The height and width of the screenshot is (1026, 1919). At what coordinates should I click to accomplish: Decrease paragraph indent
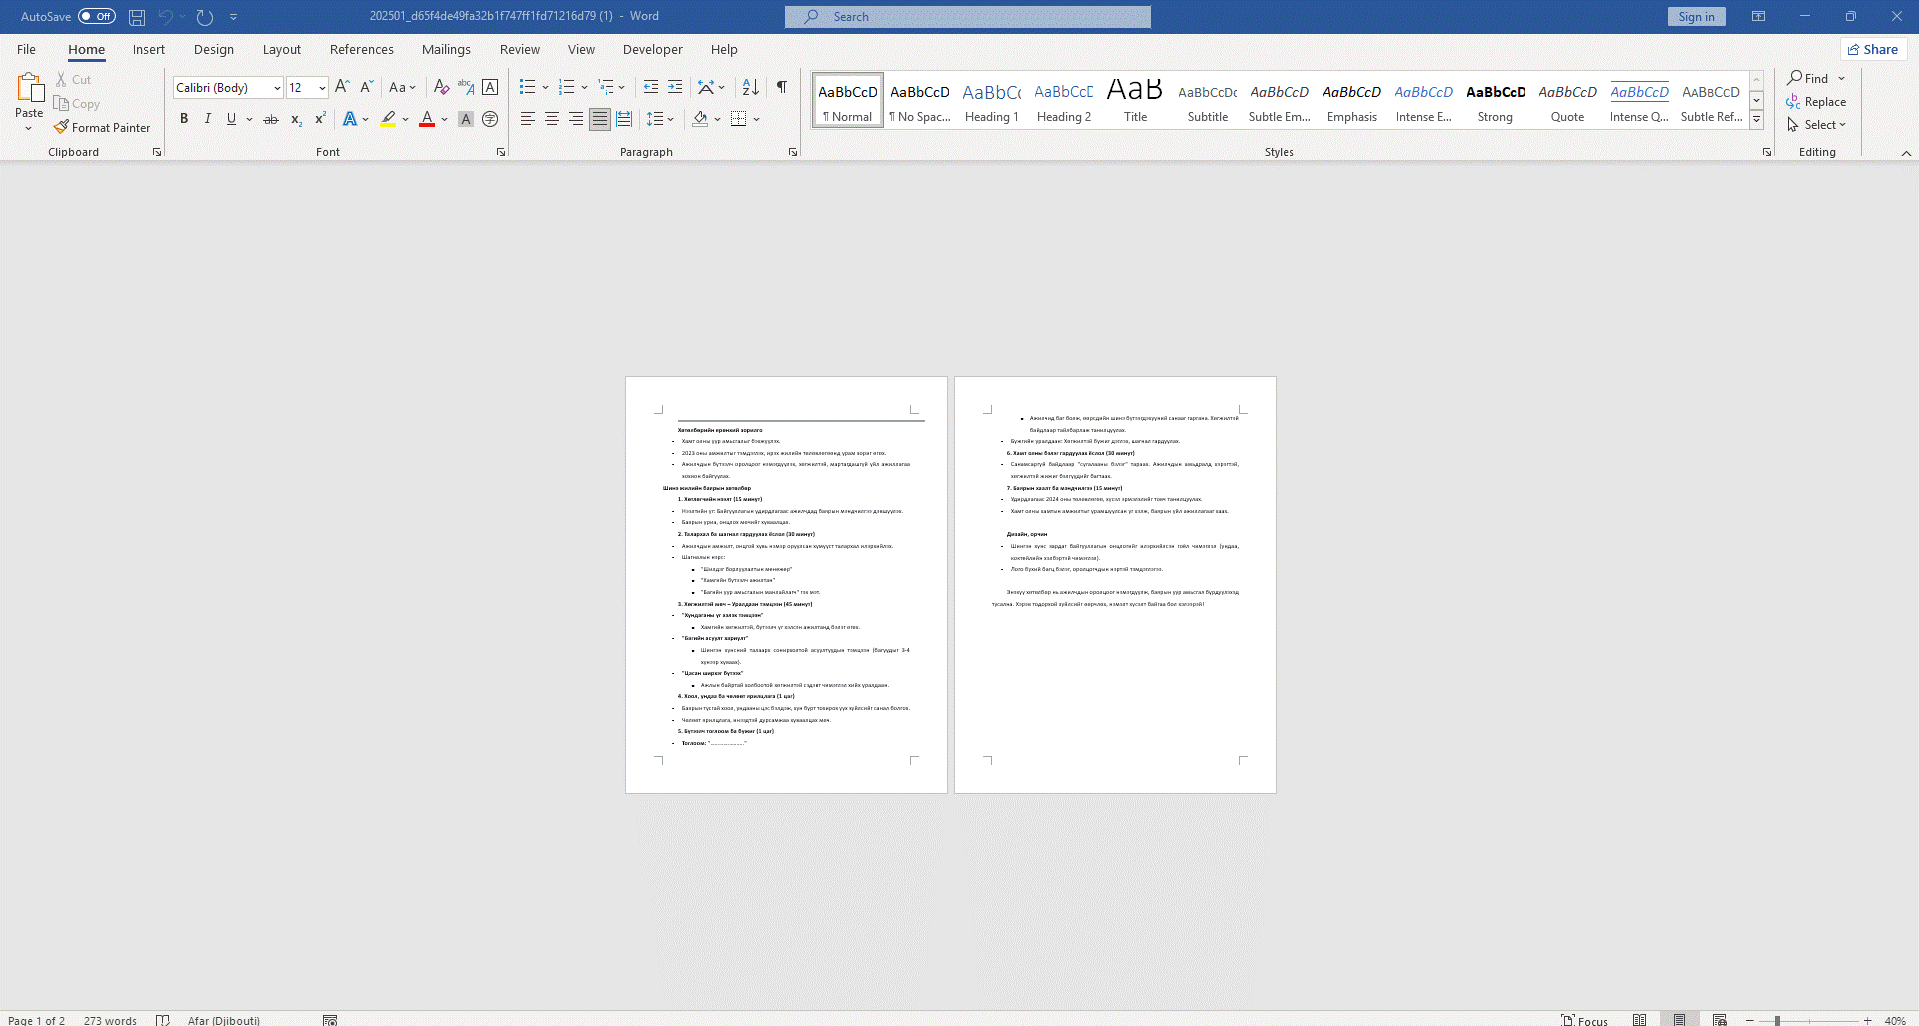click(651, 88)
